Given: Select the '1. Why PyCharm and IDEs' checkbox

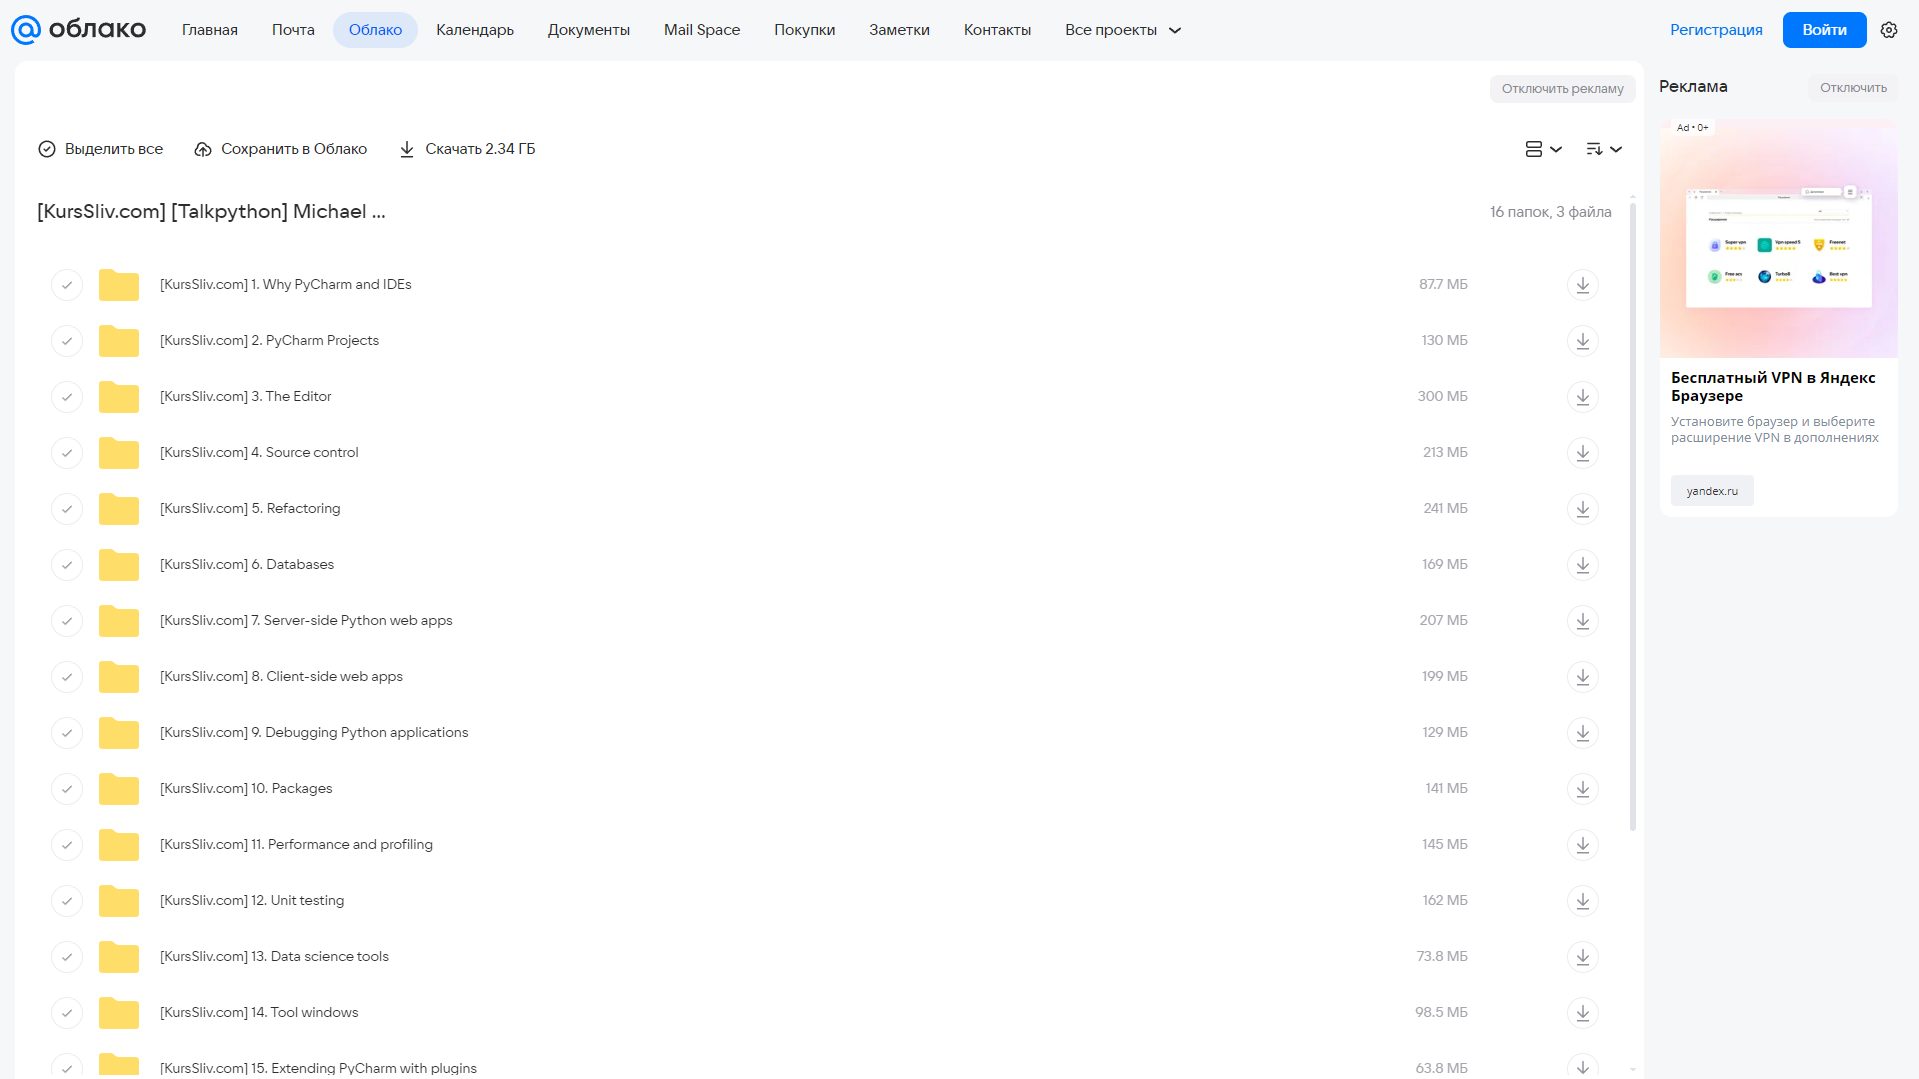Looking at the screenshot, I should click(66, 285).
